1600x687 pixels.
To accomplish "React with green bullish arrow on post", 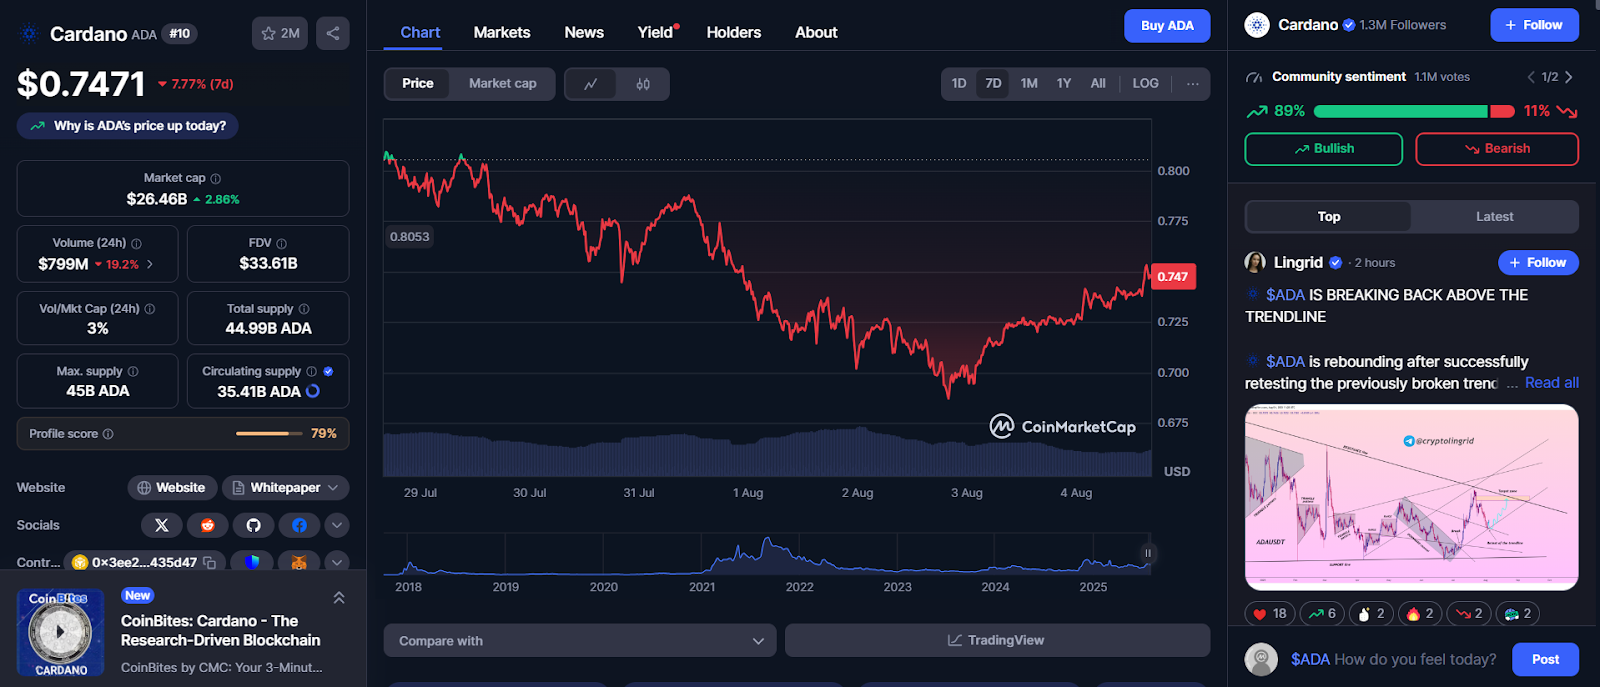I will (x=1322, y=613).
